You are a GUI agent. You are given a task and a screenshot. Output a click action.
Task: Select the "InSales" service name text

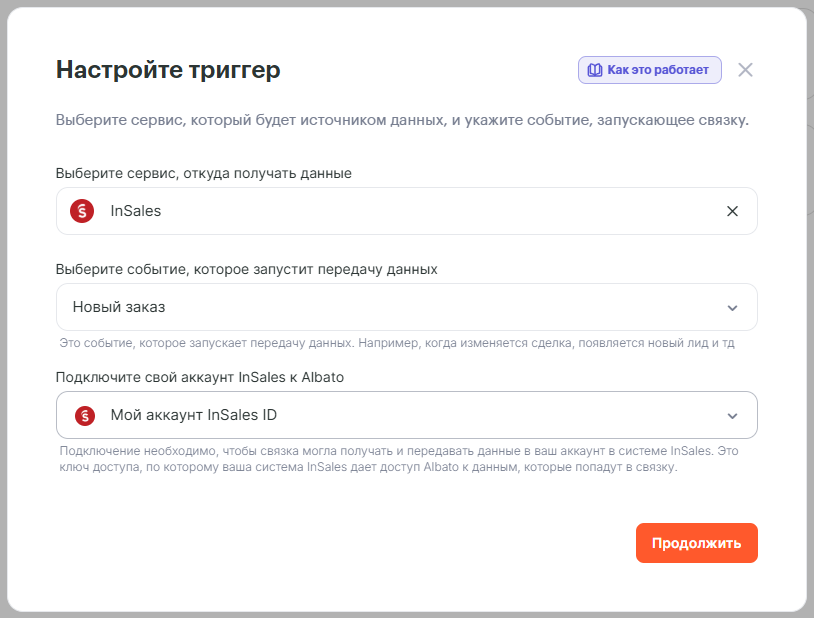tap(136, 211)
